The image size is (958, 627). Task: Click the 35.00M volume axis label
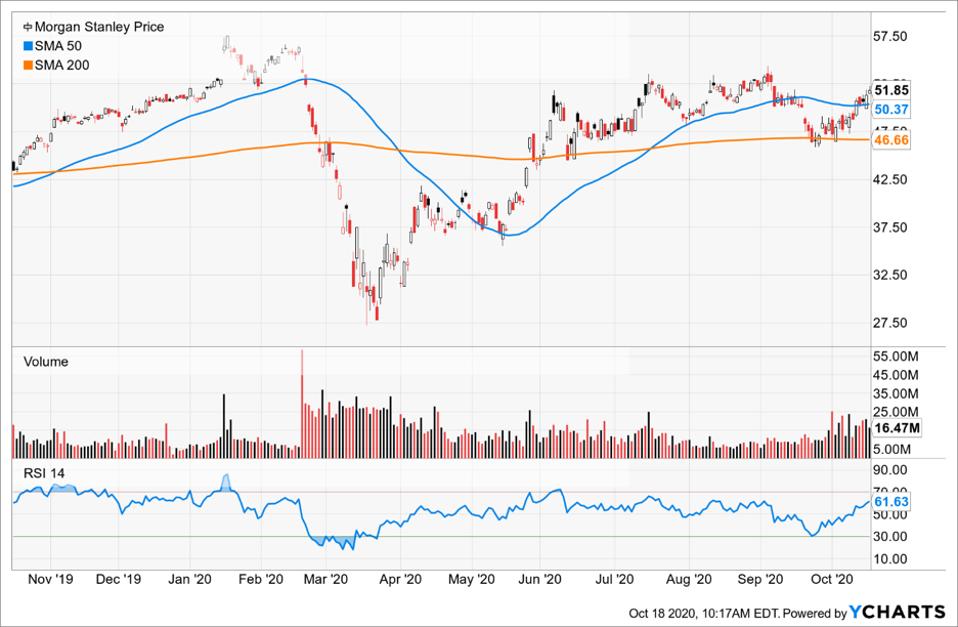click(x=895, y=393)
